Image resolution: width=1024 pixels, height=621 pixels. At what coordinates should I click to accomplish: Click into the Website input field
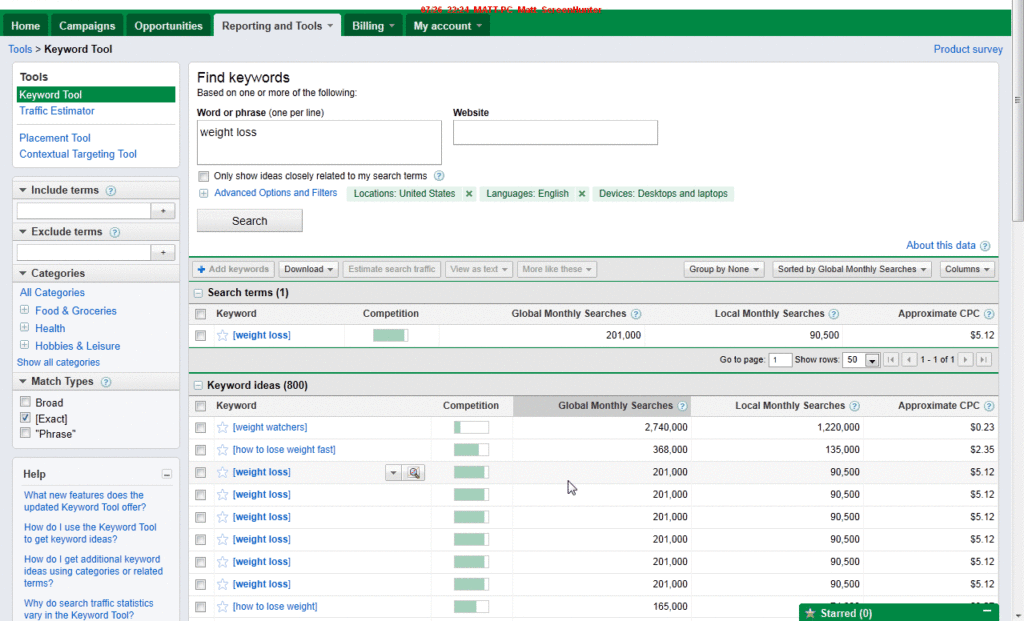pyautogui.click(x=555, y=133)
